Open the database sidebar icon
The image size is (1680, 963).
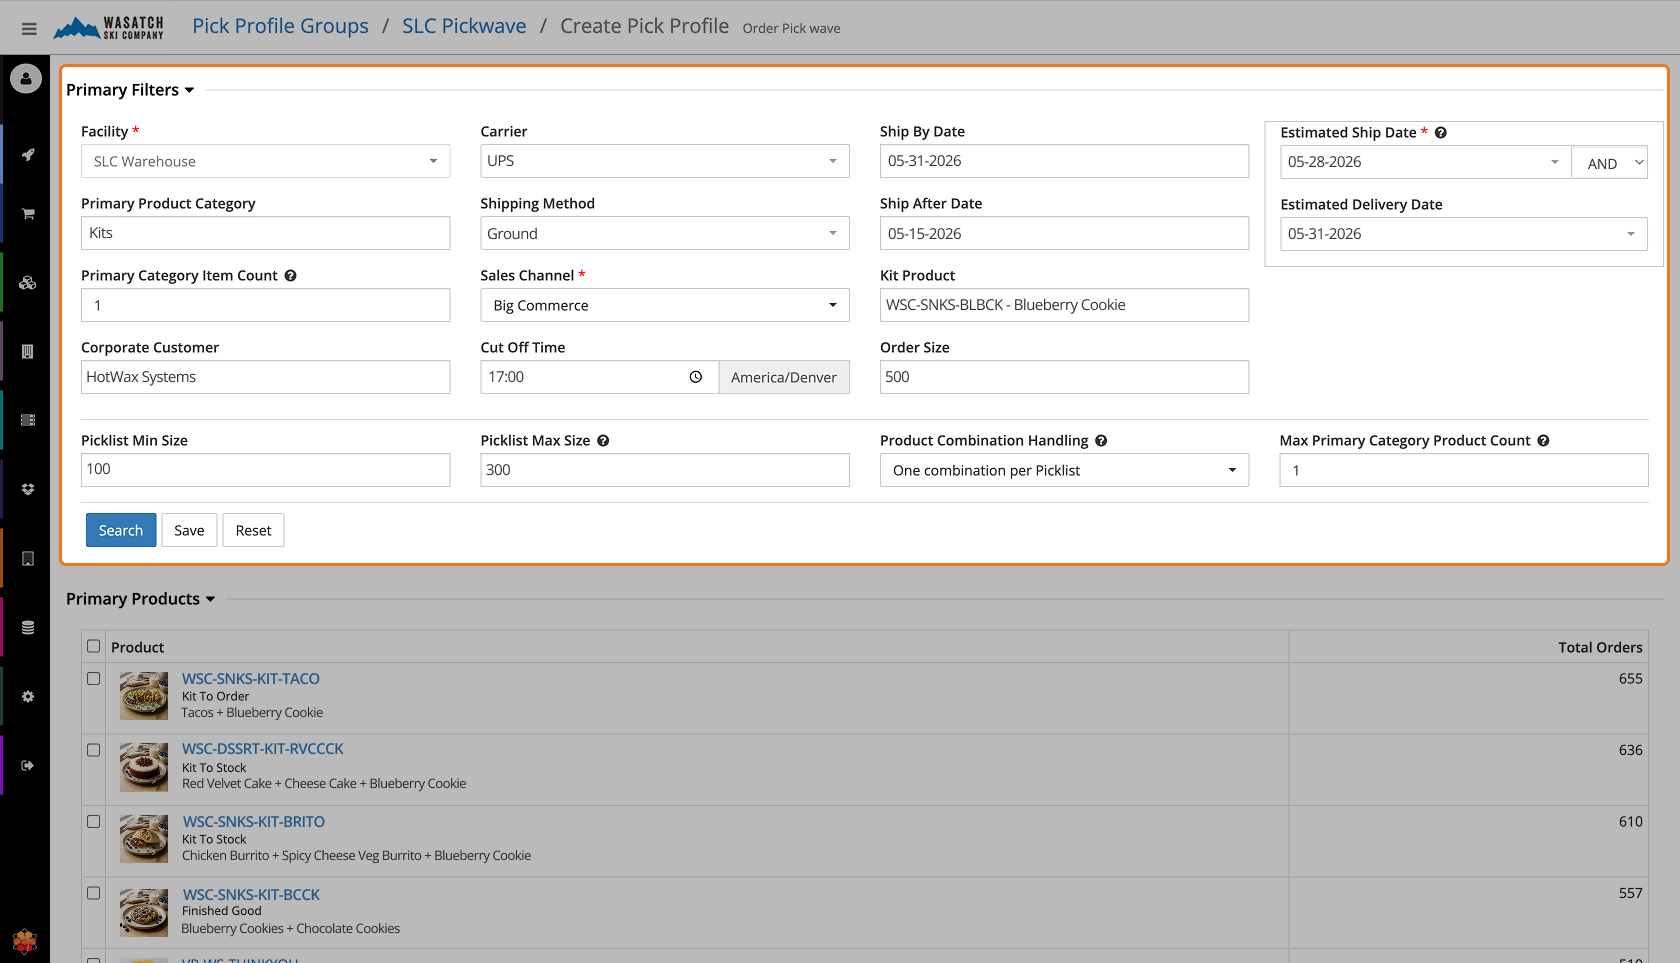[x=28, y=627]
